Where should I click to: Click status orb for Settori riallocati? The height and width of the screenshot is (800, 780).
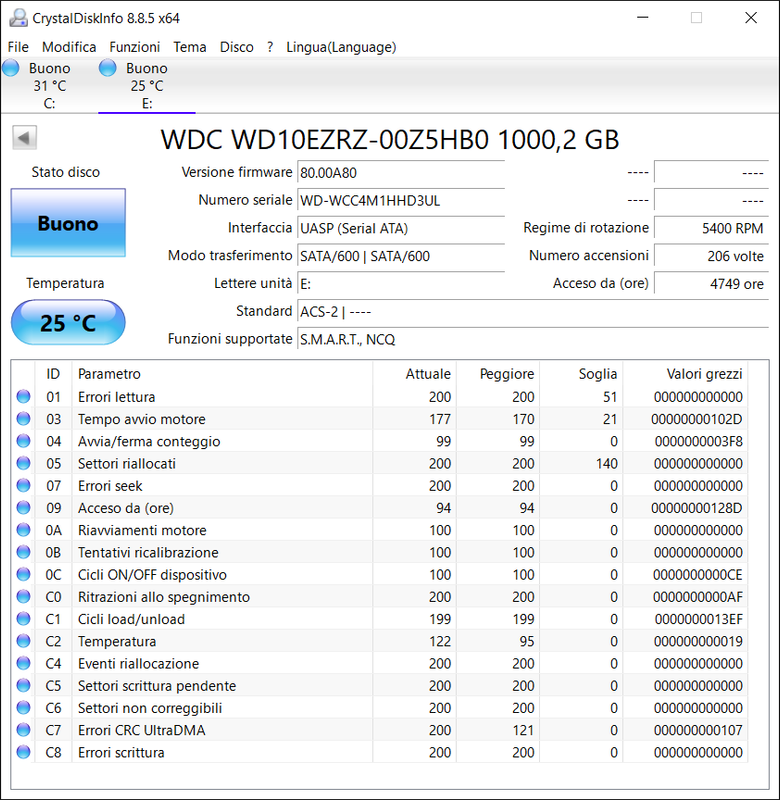tap(23, 463)
